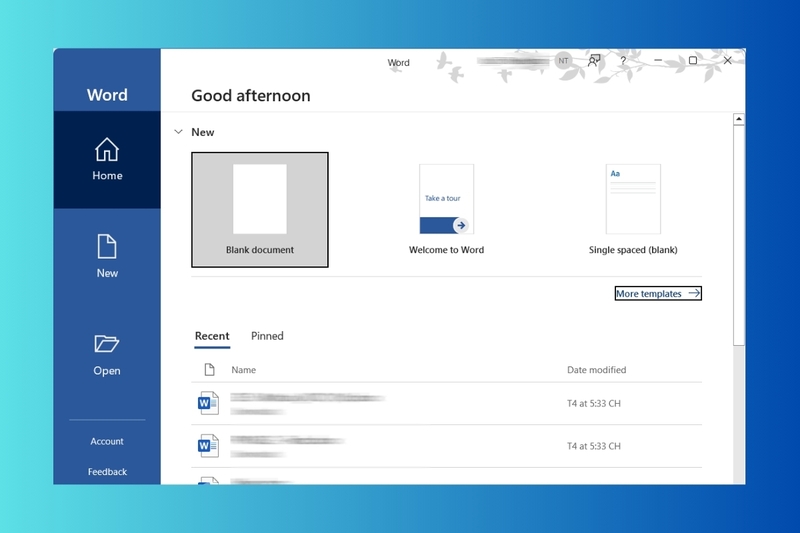Open the Welcome to Word tour template
The image size is (800, 533).
[446, 199]
